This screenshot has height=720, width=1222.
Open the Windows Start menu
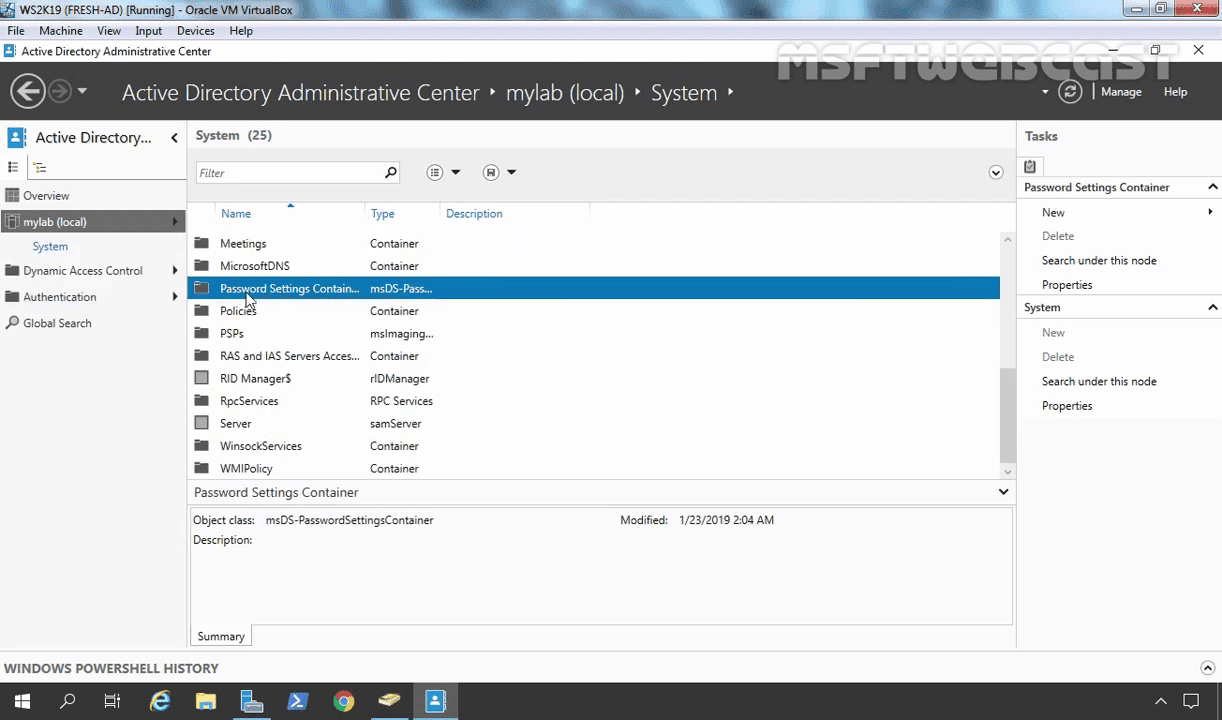(x=22, y=702)
